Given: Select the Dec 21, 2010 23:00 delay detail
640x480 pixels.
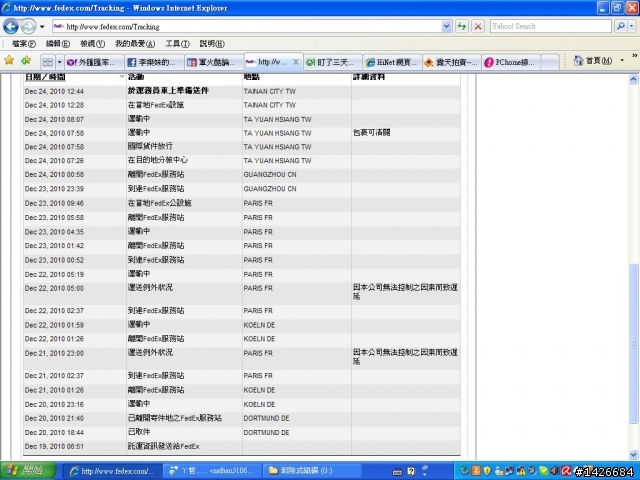Looking at the screenshot, I should pyautogui.click(x=405, y=356).
